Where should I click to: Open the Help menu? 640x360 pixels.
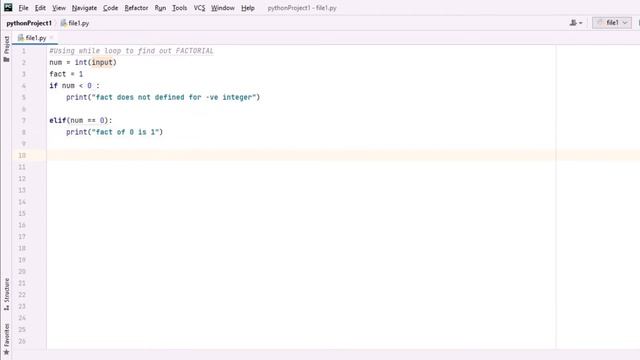pos(247,8)
